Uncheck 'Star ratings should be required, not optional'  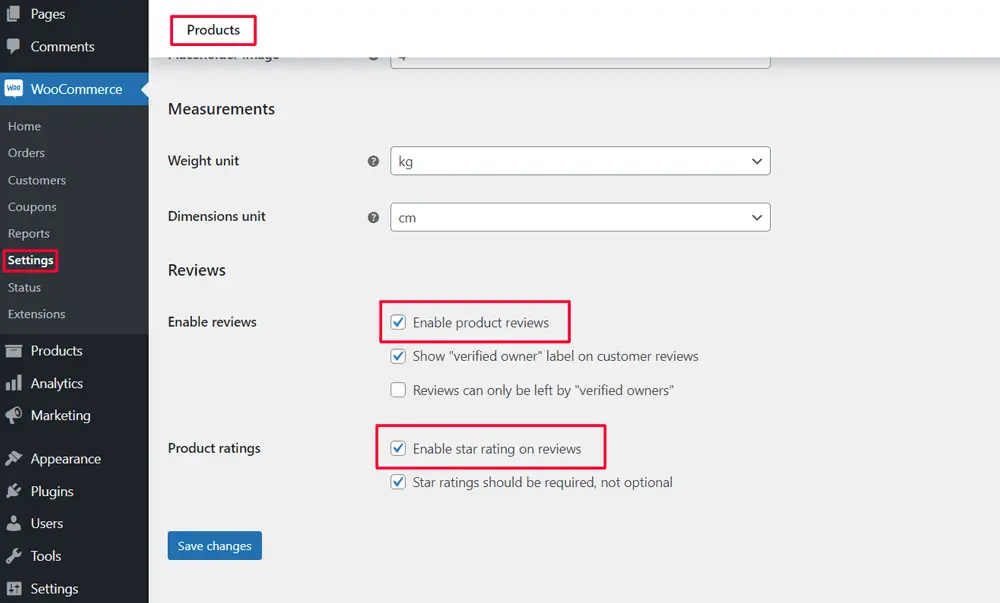(398, 482)
